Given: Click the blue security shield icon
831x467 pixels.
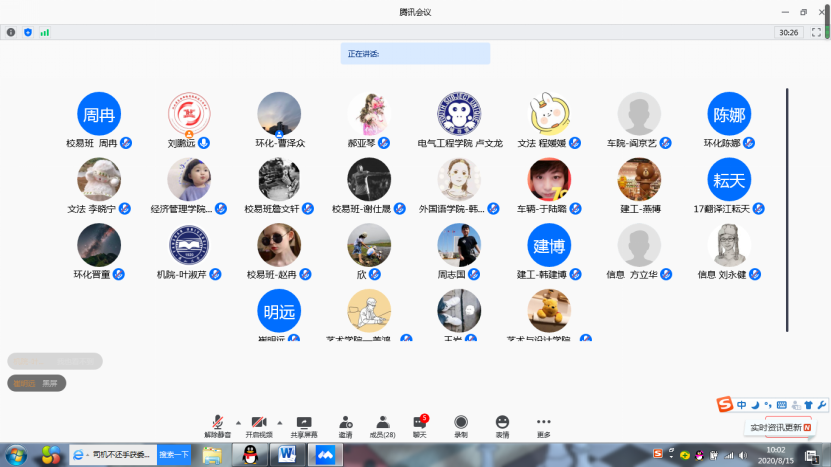Looking at the screenshot, I should point(28,32).
